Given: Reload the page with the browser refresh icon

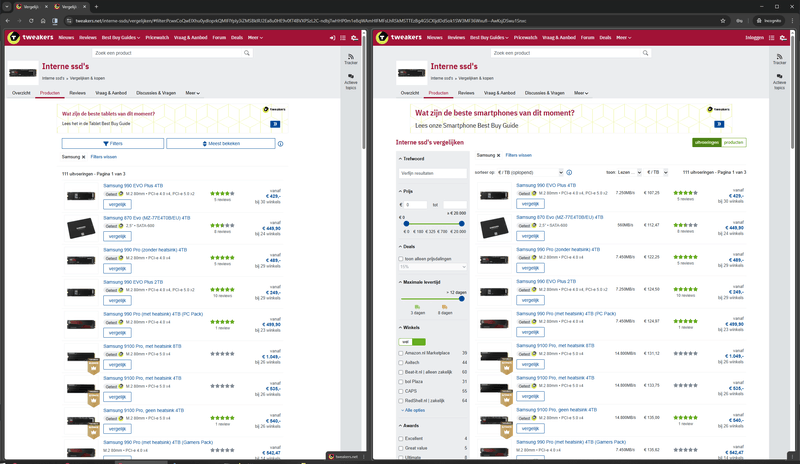Looking at the screenshot, I should [31, 21].
